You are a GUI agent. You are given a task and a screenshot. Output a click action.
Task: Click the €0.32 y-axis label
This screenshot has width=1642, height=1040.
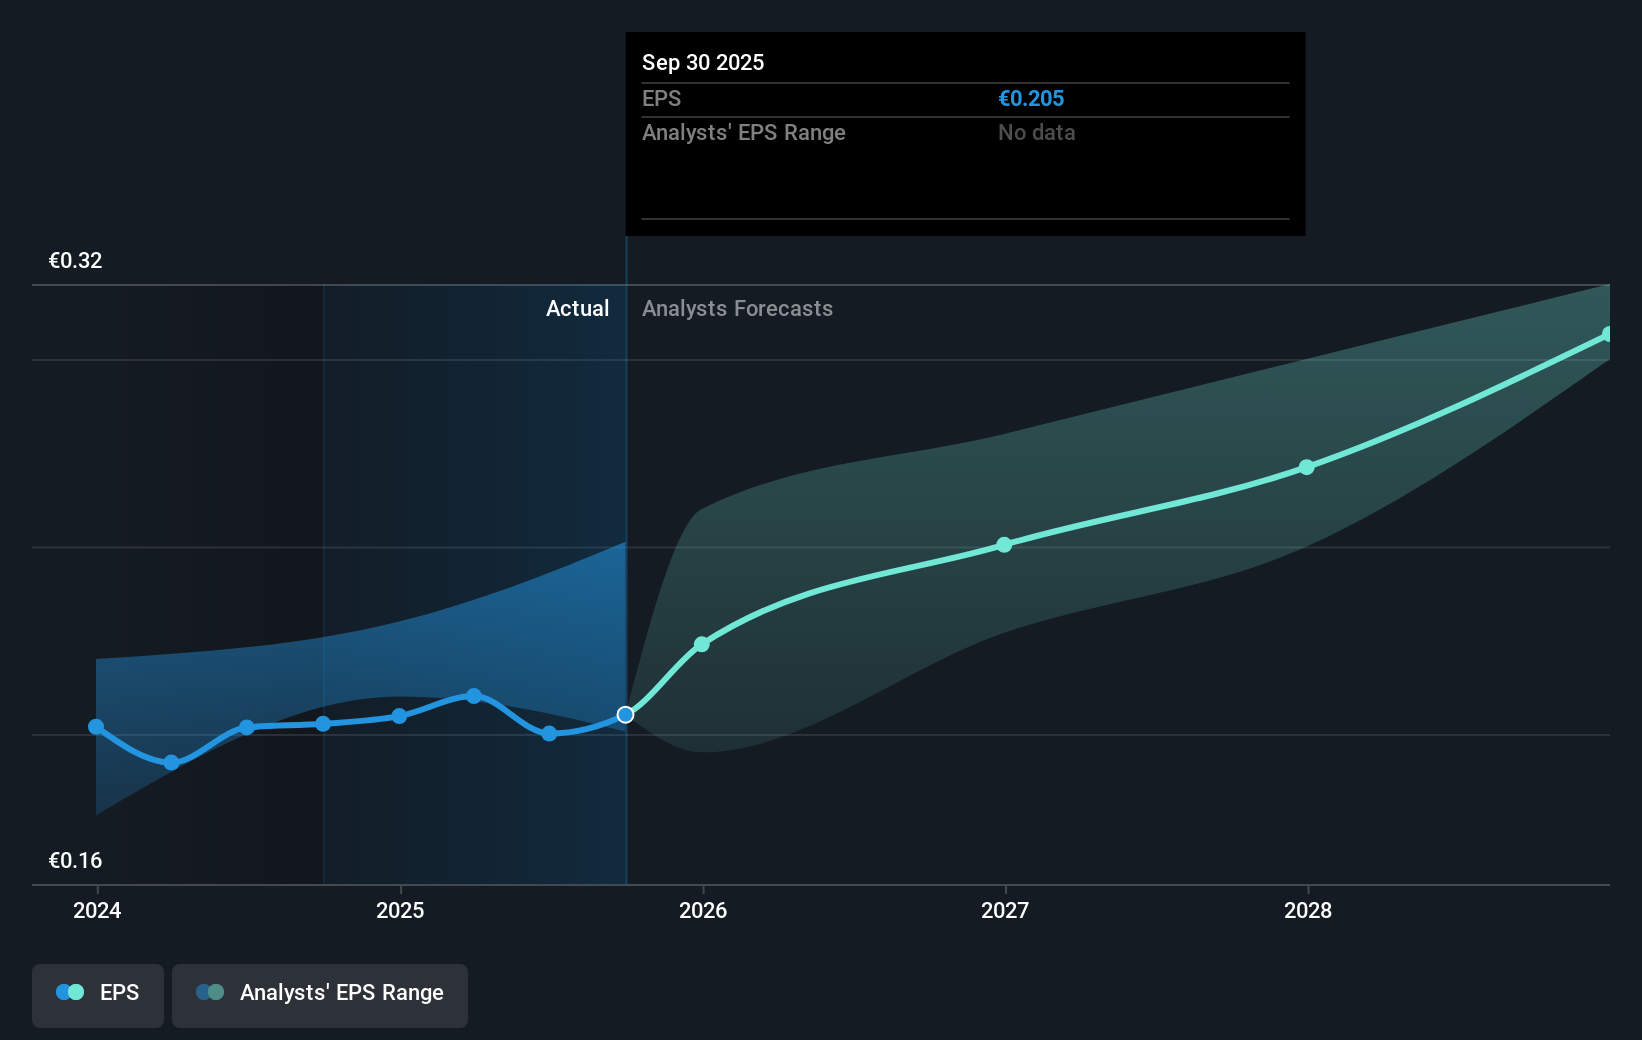coord(76,261)
